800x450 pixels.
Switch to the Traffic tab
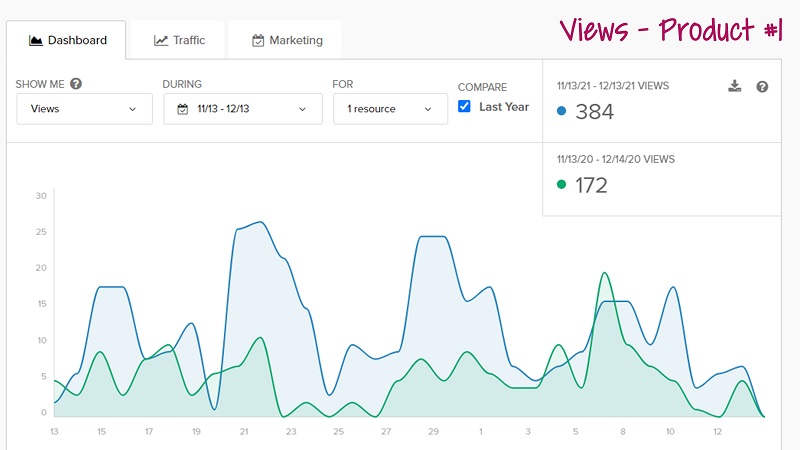click(178, 40)
